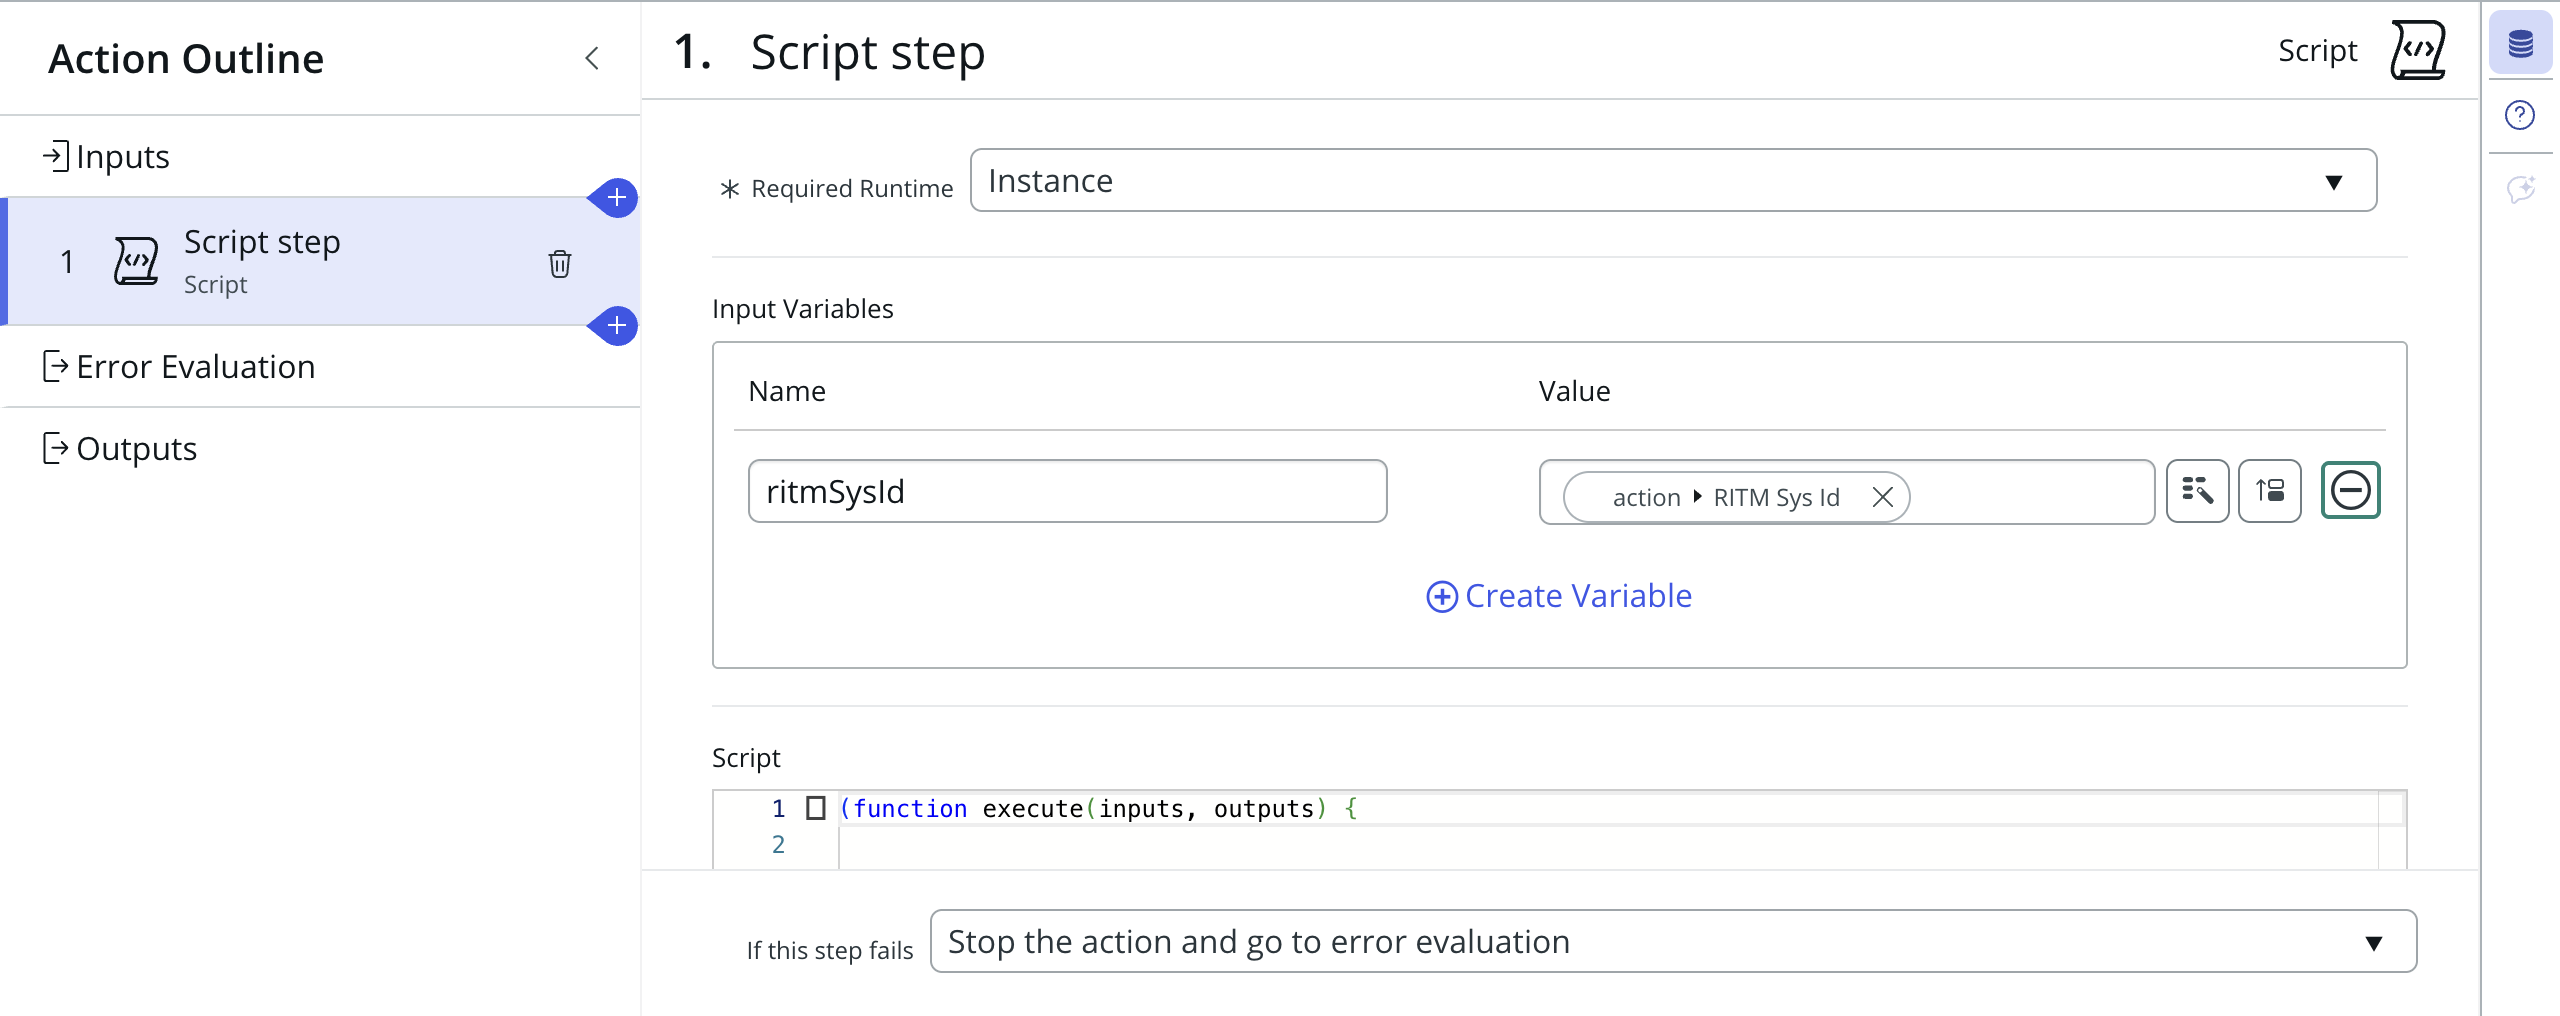Click the plus button above Script step
This screenshot has width=2560, height=1016.
pos(616,198)
